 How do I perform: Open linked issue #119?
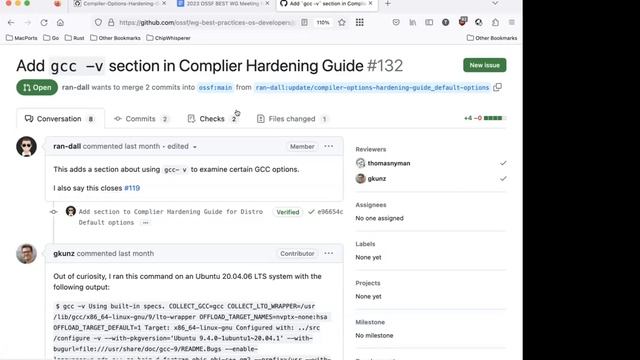[x=132, y=188]
